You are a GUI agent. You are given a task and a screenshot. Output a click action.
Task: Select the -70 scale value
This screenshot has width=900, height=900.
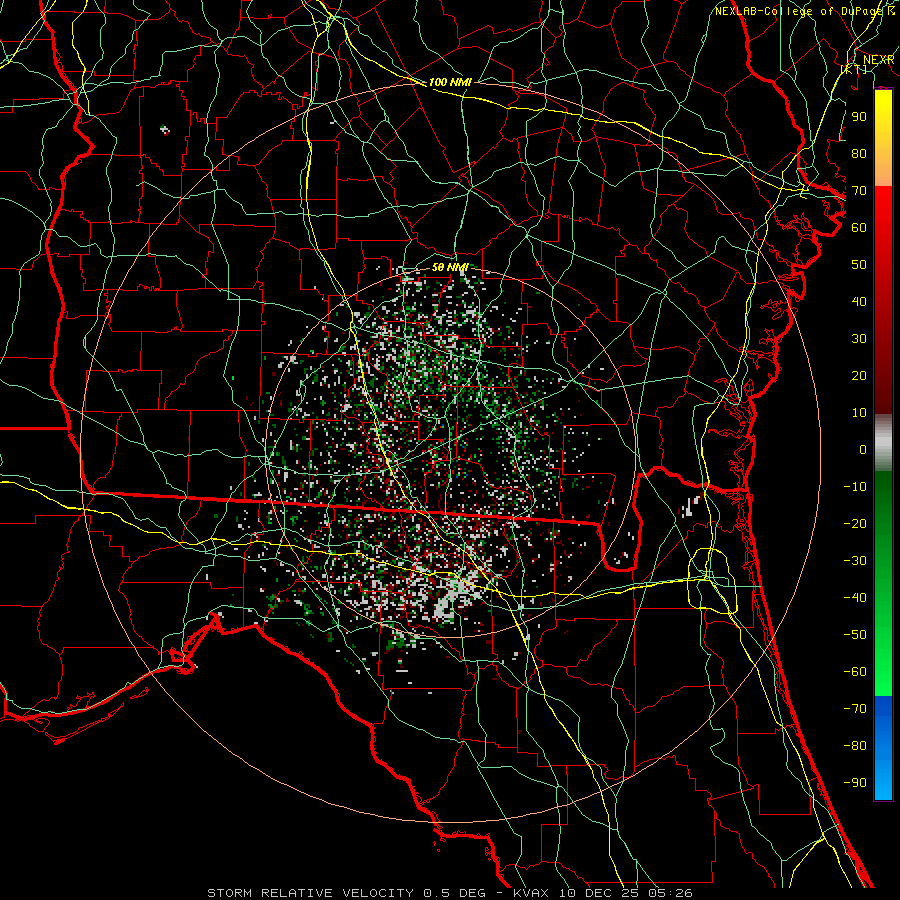pyautogui.click(x=855, y=709)
